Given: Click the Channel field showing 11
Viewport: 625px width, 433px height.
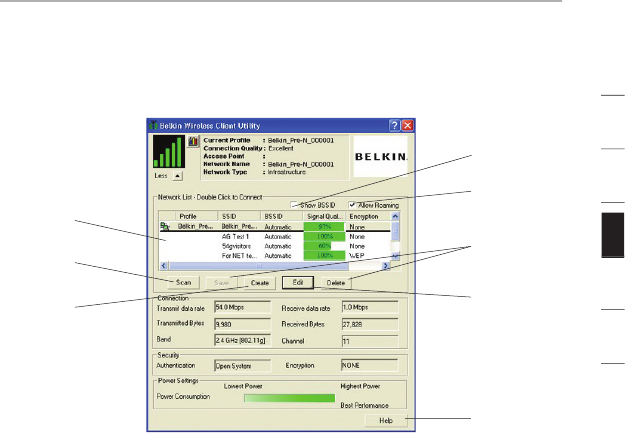Looking at the screenshot, I should click(x=370, y=341).
